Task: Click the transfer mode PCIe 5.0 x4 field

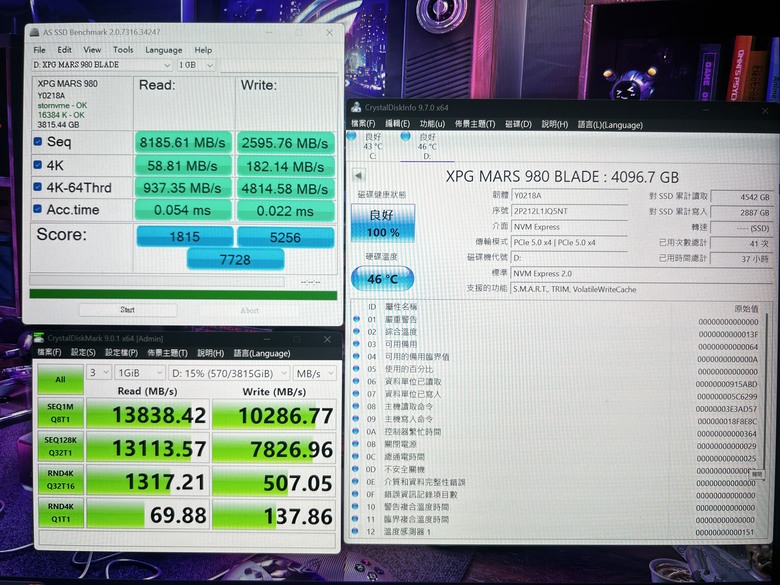Action: (570, 243)
